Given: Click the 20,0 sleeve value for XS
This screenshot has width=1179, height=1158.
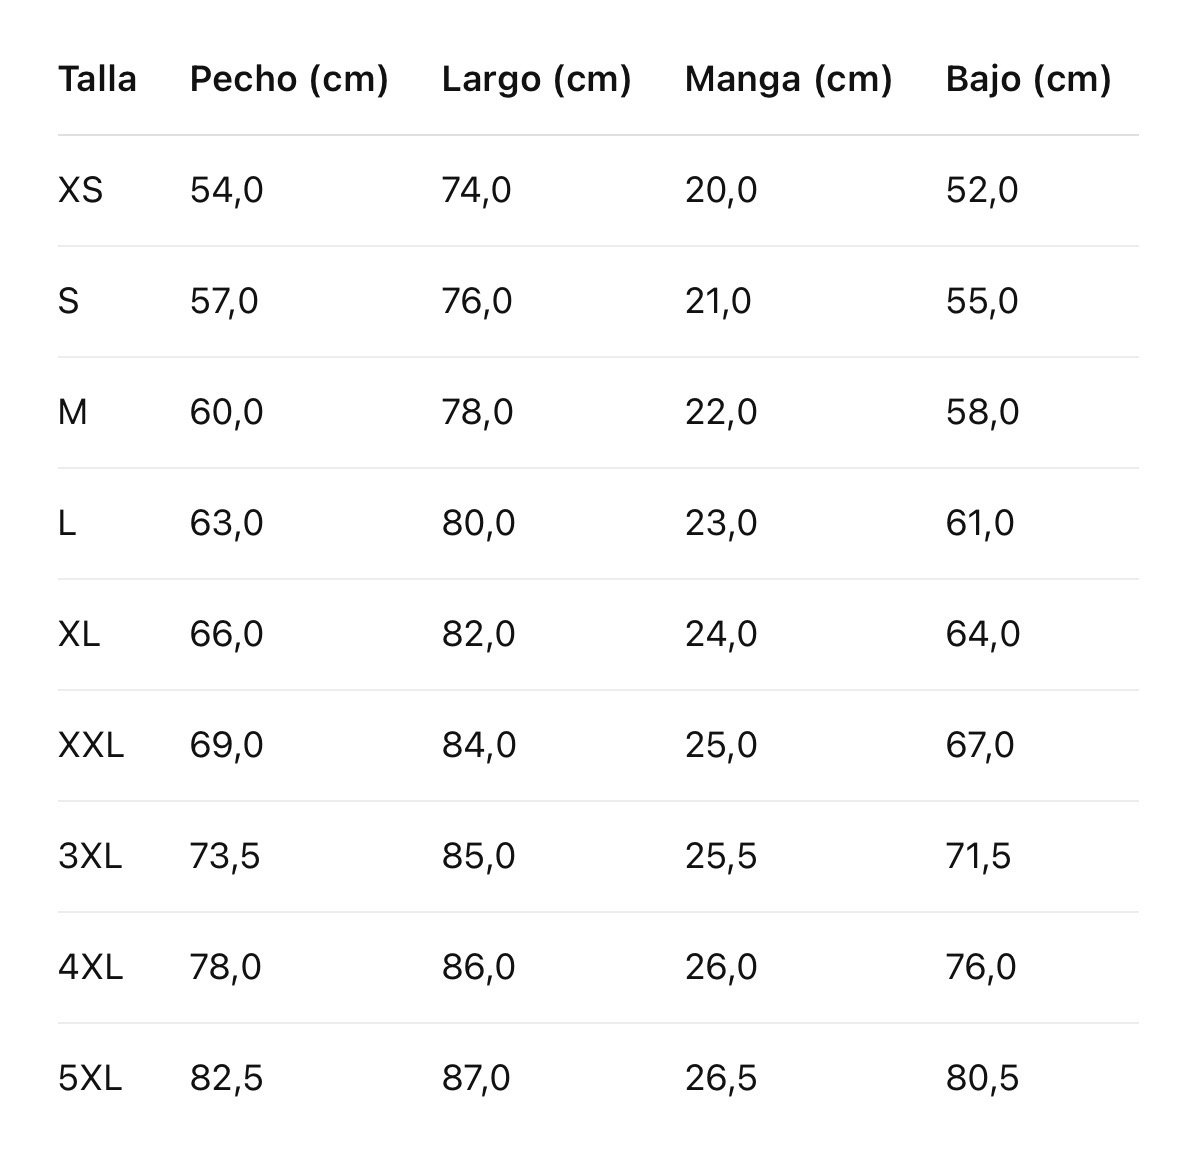Looking at the screenshot, I should tap(721, 190).
